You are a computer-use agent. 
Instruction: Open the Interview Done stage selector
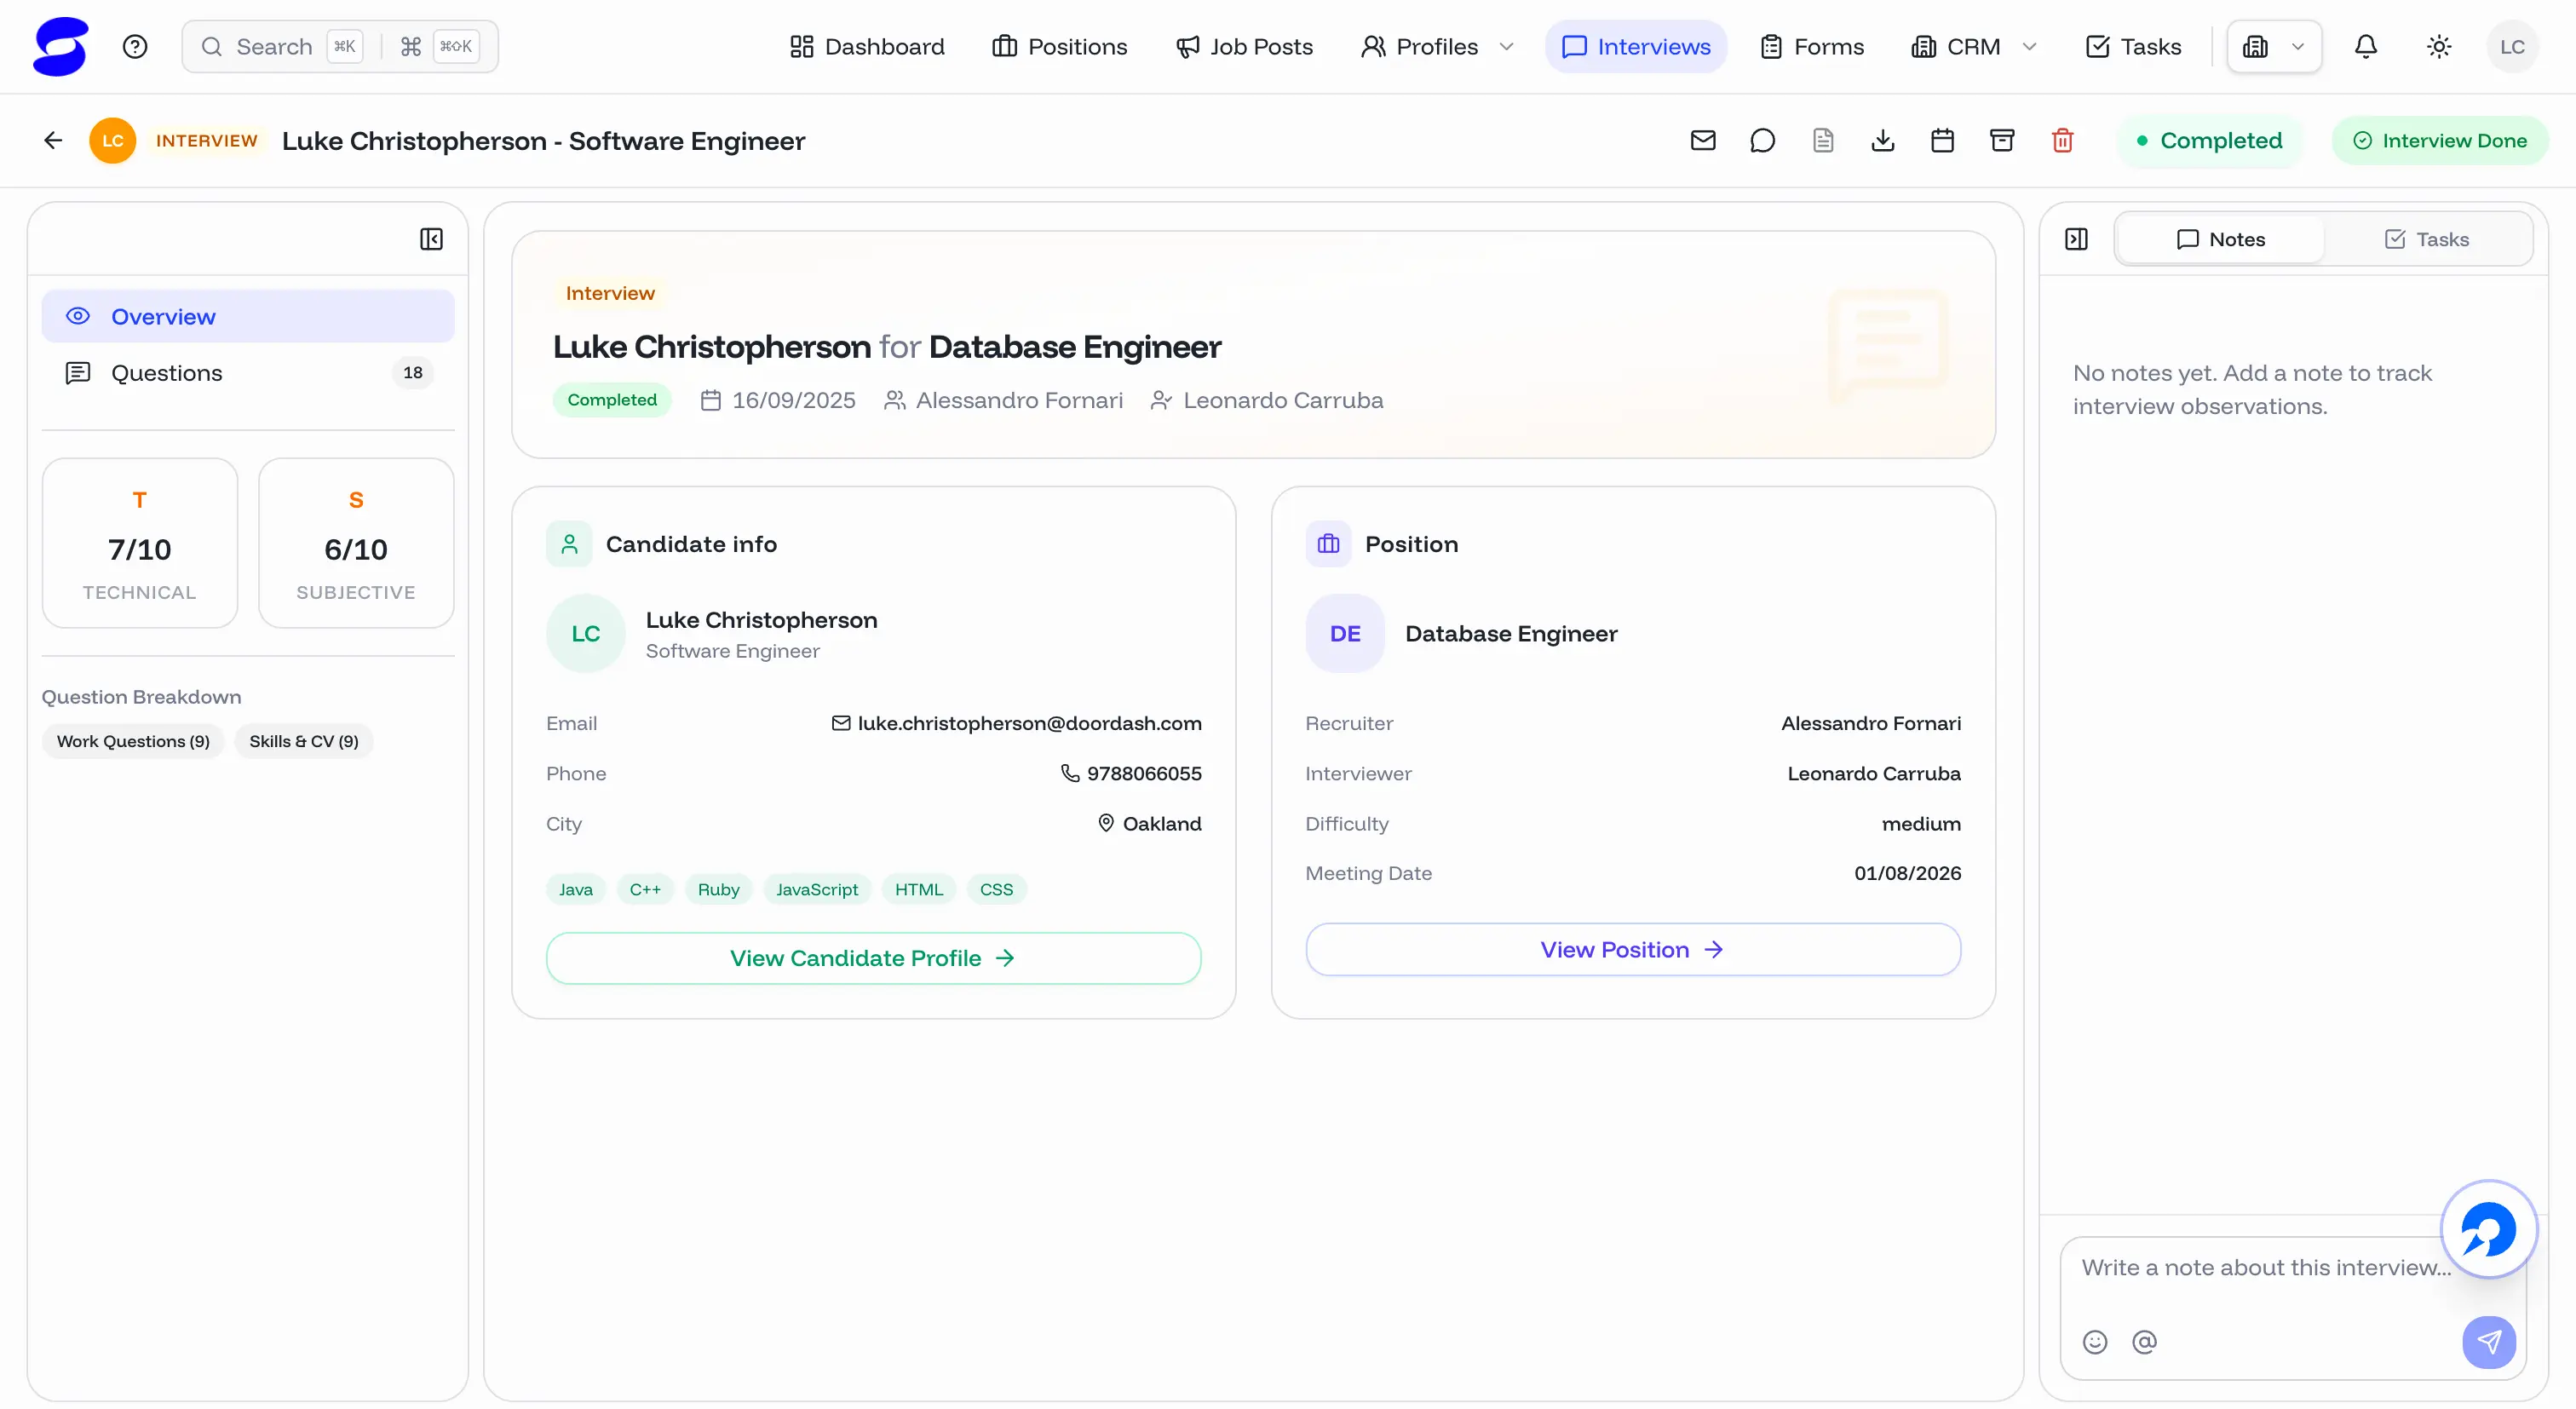[x=2440, y=141]
